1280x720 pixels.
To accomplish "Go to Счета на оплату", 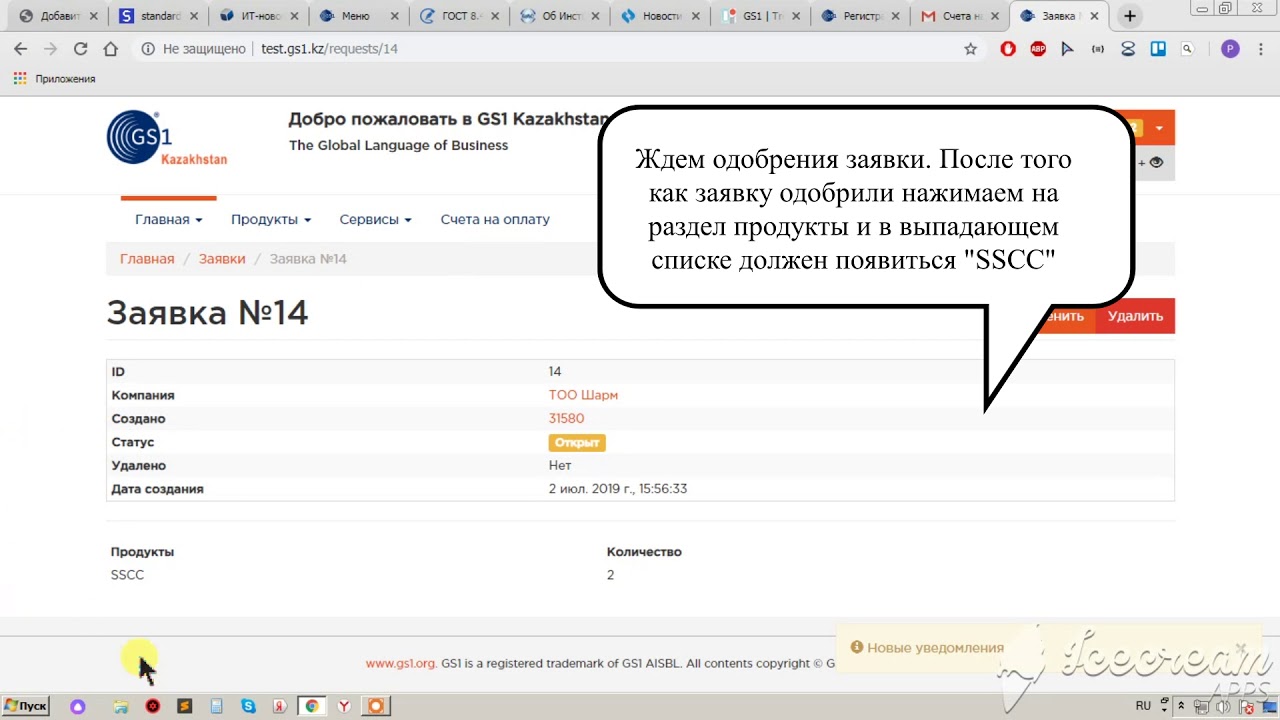I will pos(495,219).
